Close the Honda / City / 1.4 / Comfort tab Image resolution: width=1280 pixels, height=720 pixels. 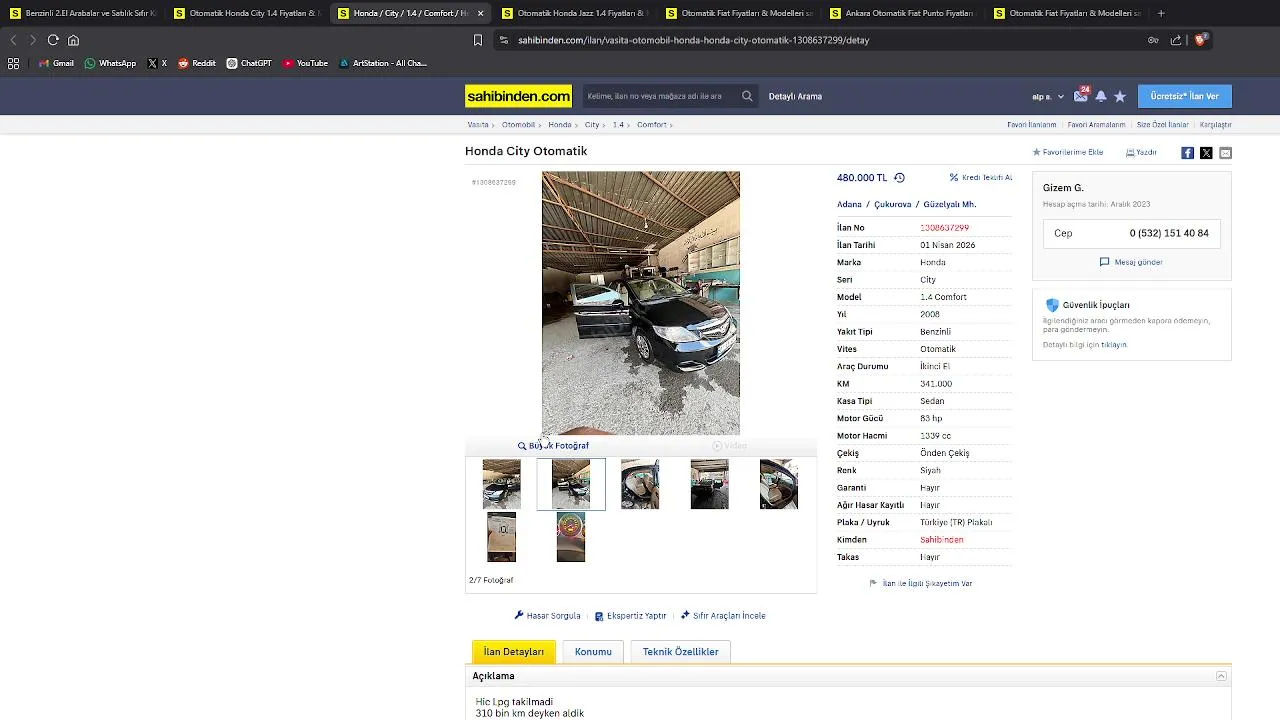click(x=481, y=13)
